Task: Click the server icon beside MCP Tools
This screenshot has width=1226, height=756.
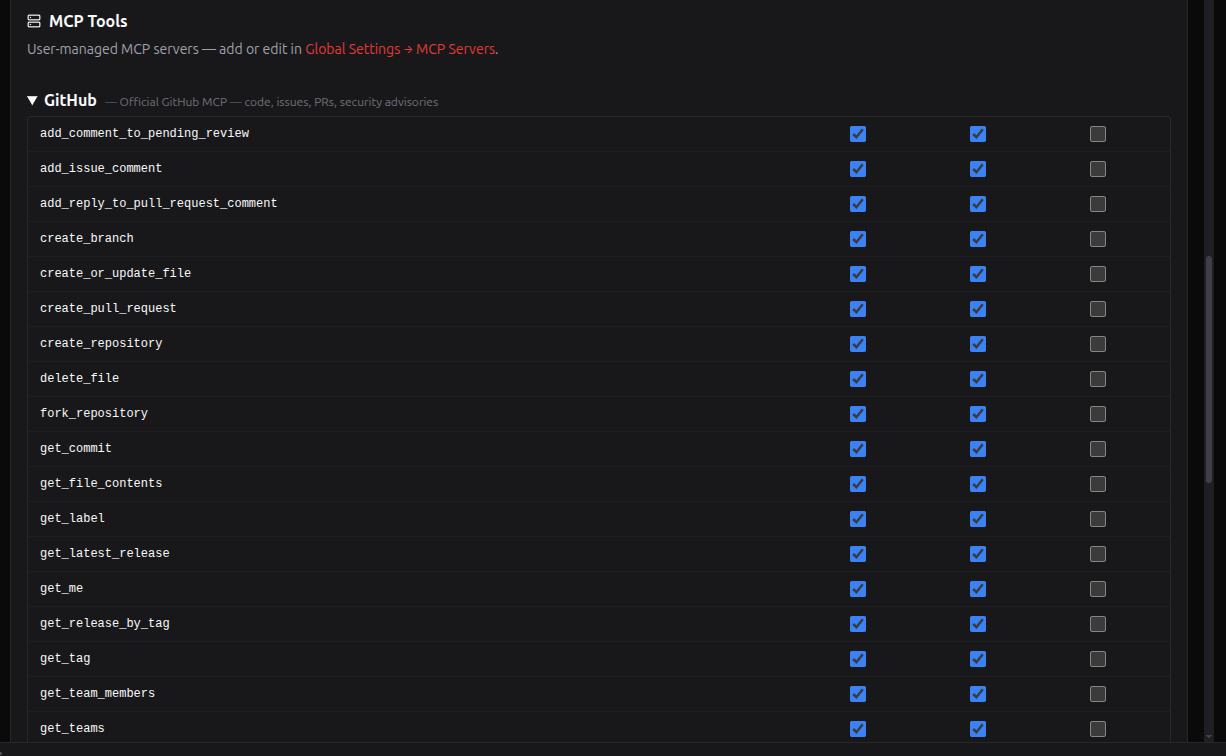Action: click(x=34, y=21)
